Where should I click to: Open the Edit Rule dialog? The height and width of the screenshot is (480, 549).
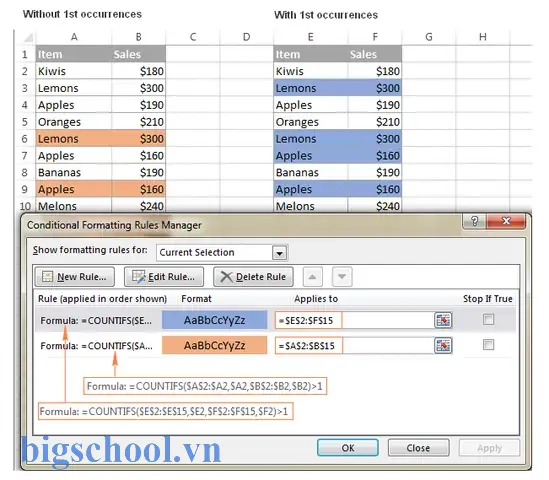coord(164,277)
